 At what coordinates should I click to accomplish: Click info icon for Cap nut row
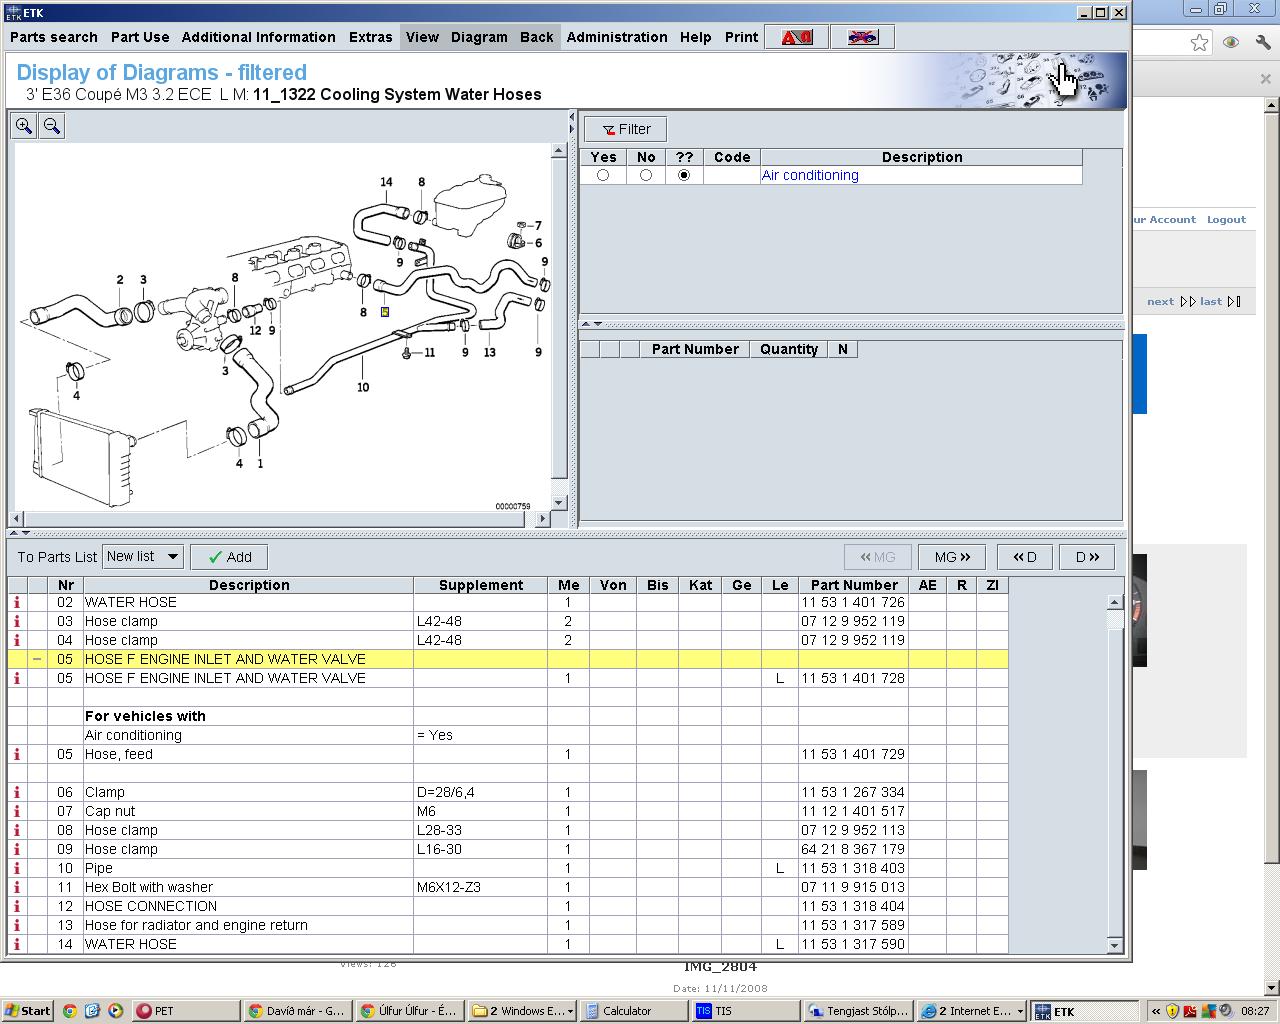(x=17, y=811)
